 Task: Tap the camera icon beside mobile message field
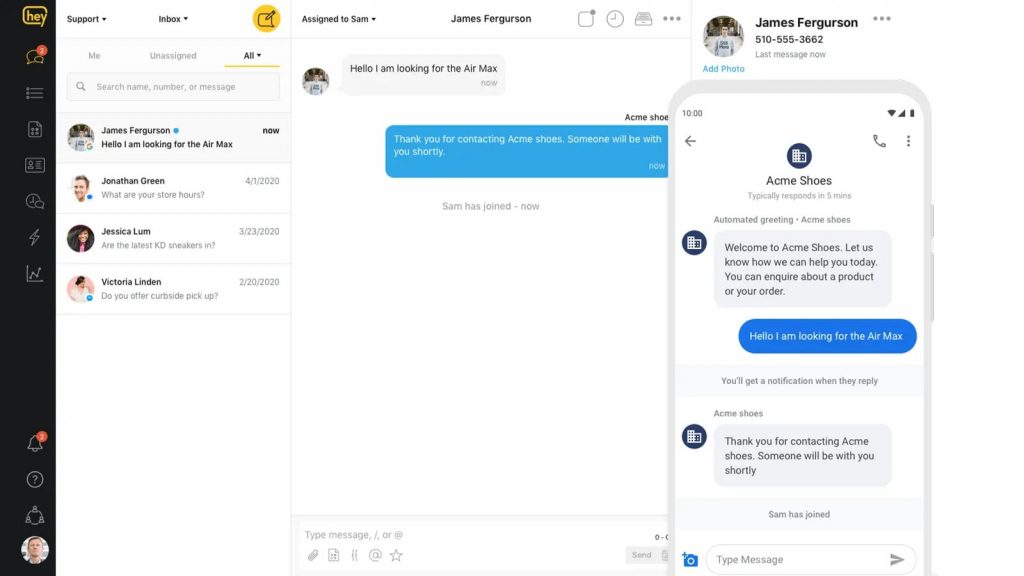pyautogui.click(x=689, y=560)
